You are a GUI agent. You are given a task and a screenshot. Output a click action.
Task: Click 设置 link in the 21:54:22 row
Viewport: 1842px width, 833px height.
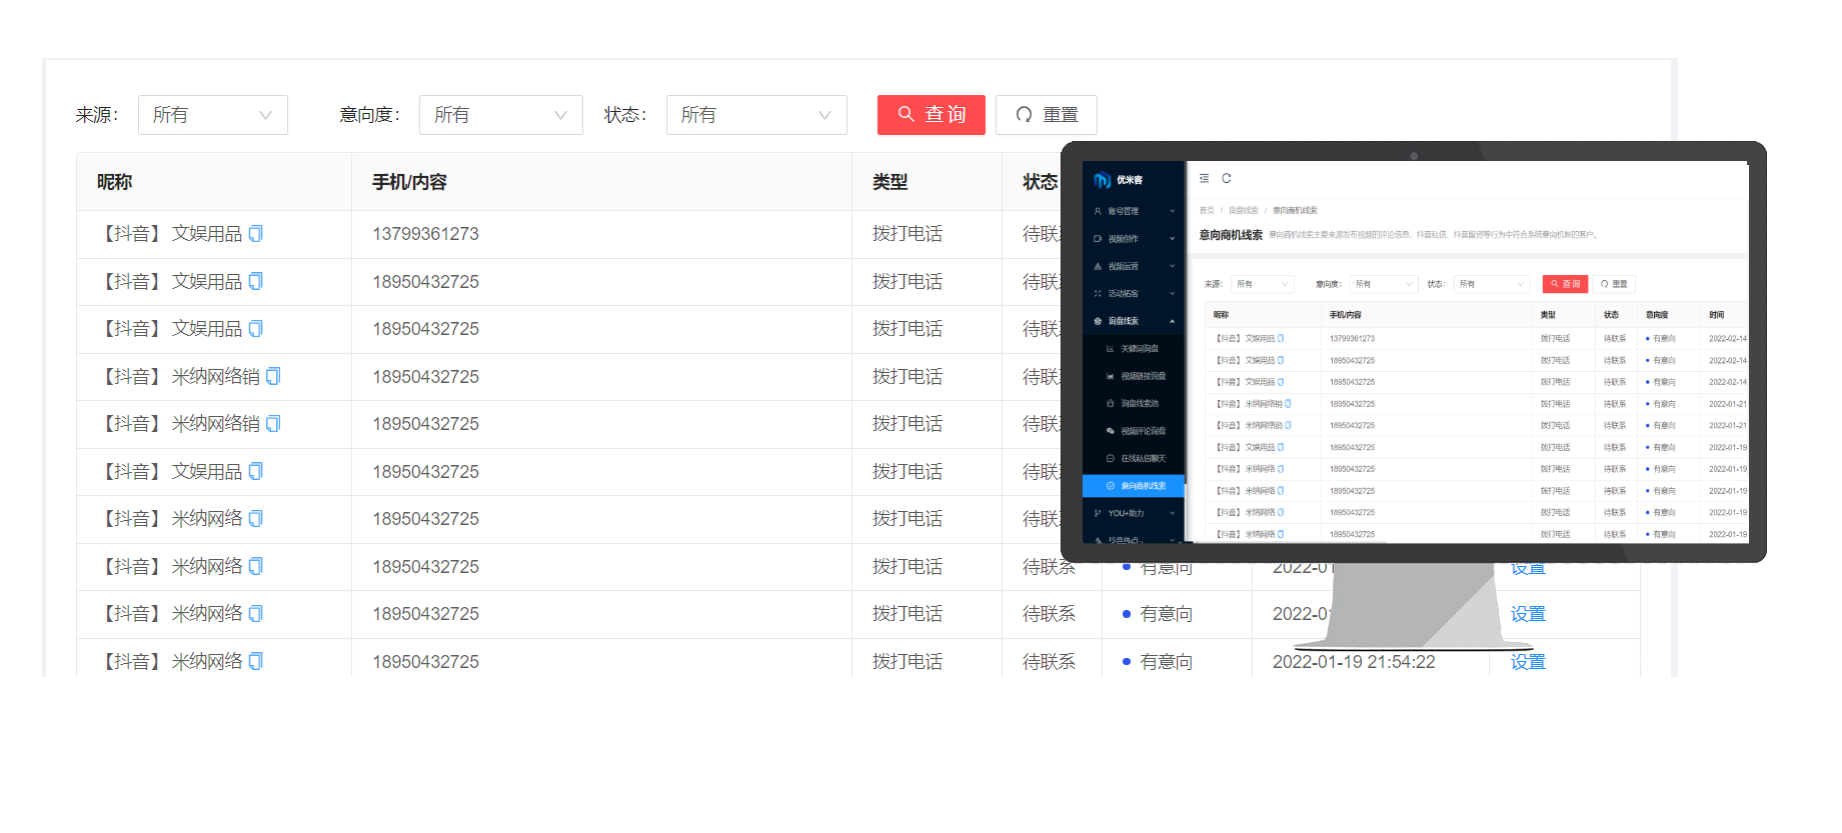(x=1527, y=661)
